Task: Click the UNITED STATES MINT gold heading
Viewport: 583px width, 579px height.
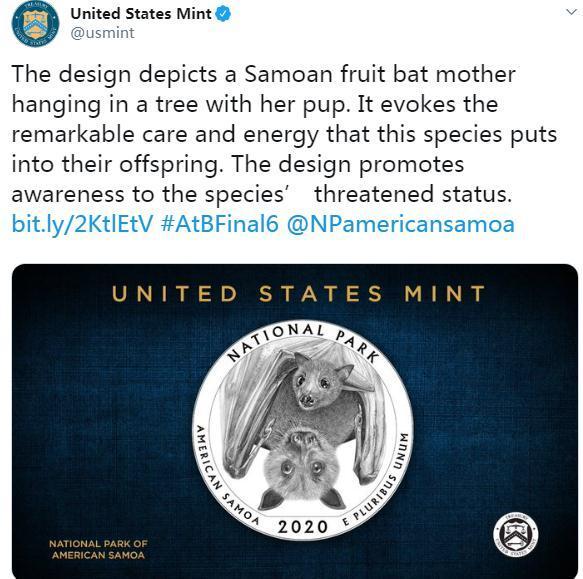Action: point(299,294)
